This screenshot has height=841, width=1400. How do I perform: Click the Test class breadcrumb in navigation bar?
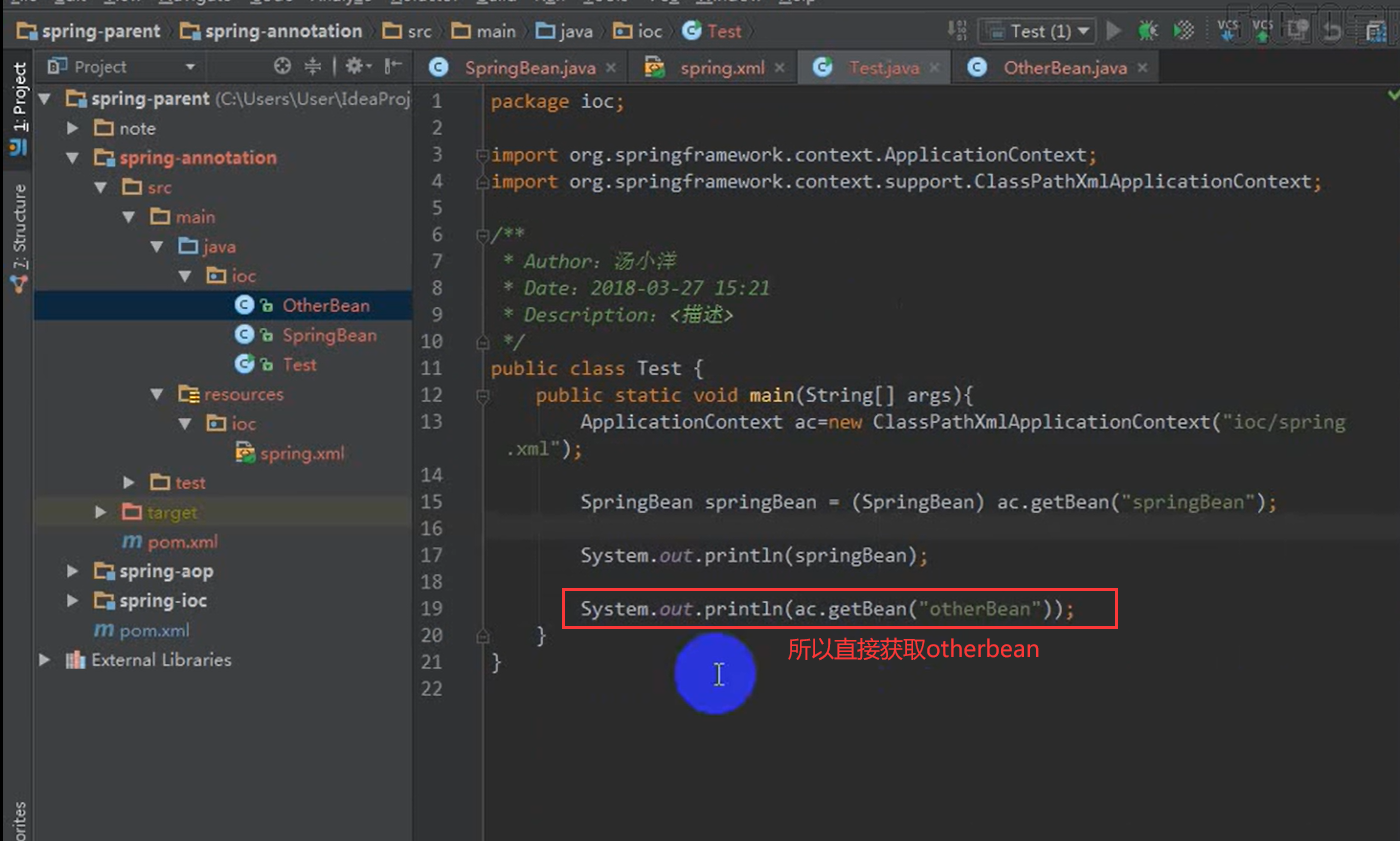coord(712,31)
